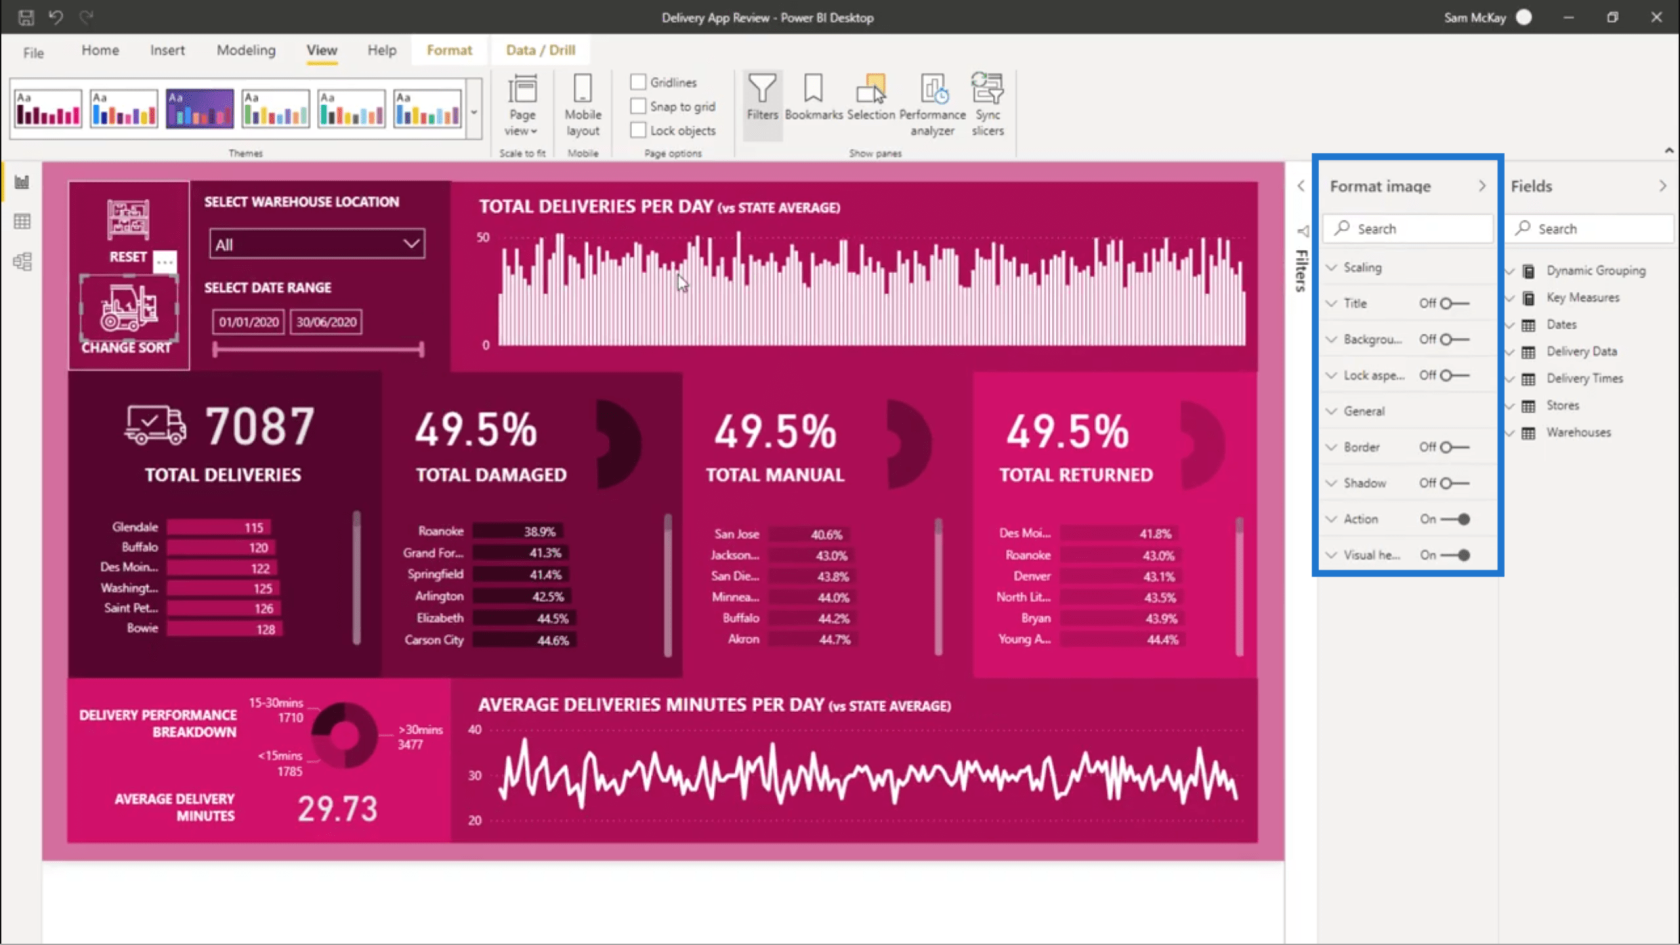The width and height of the screenshot is (1680, 945).
Task: Open the Sync slicers pane
Action: tap(988, 105)
